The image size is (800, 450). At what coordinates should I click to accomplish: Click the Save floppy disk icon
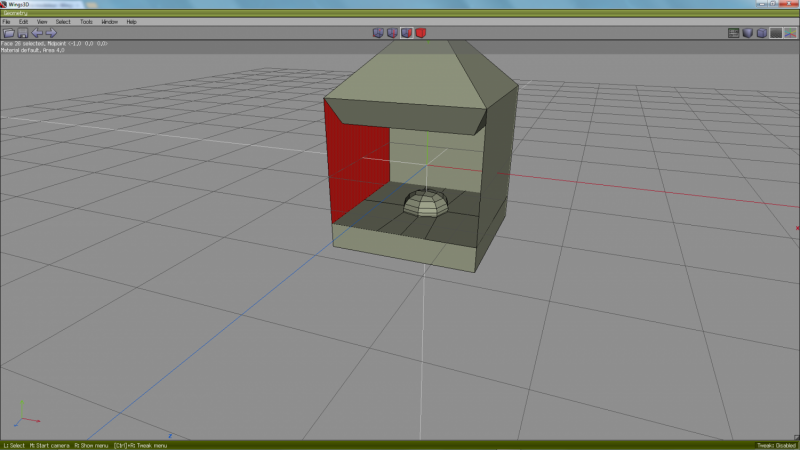[22, 33]
